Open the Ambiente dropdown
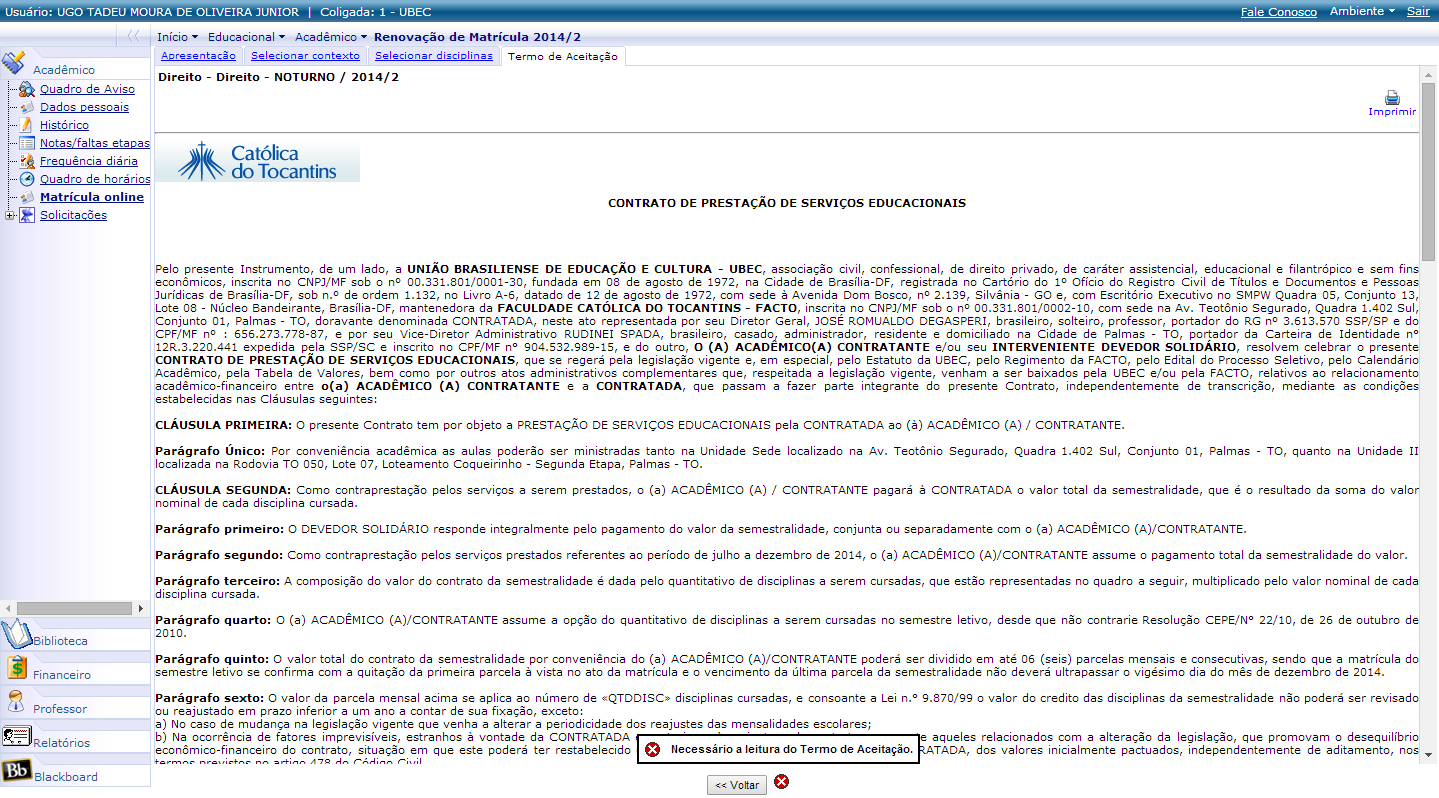This screenshot has width=1439, height=798. 1362,11
